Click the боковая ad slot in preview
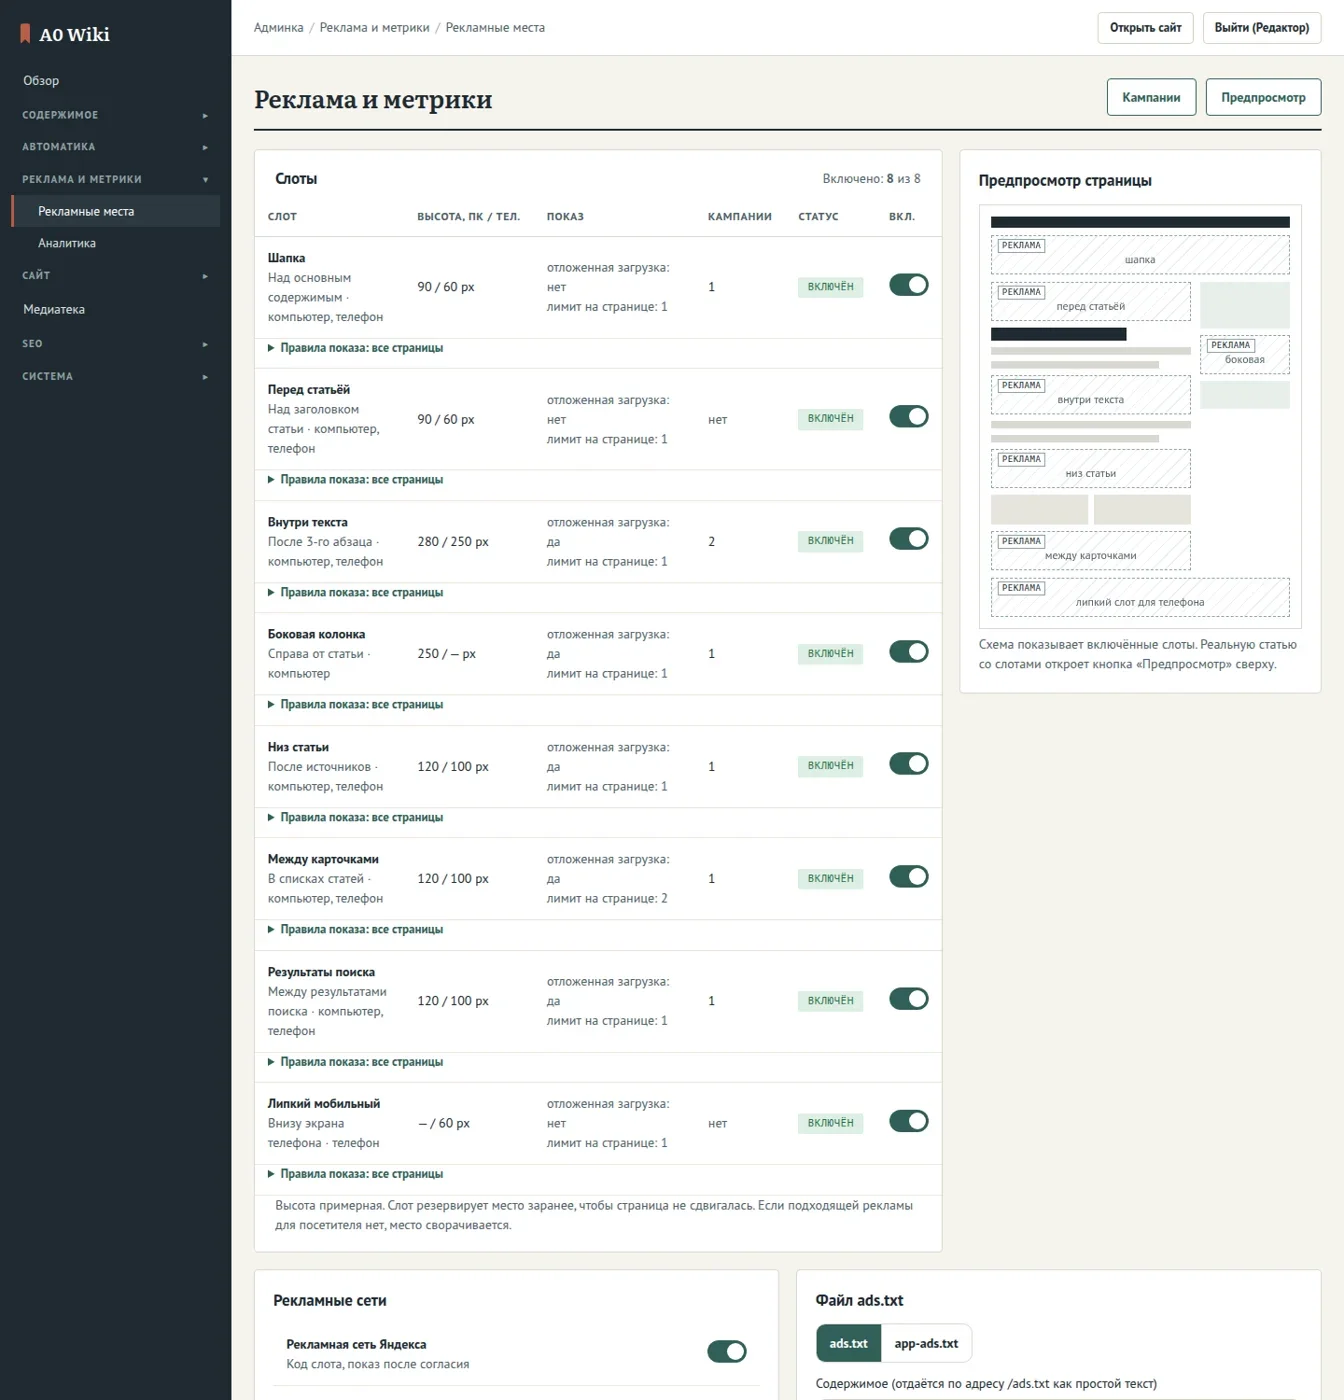The height and width of the screenshot is (1400, 1344). click(1244, 354)
